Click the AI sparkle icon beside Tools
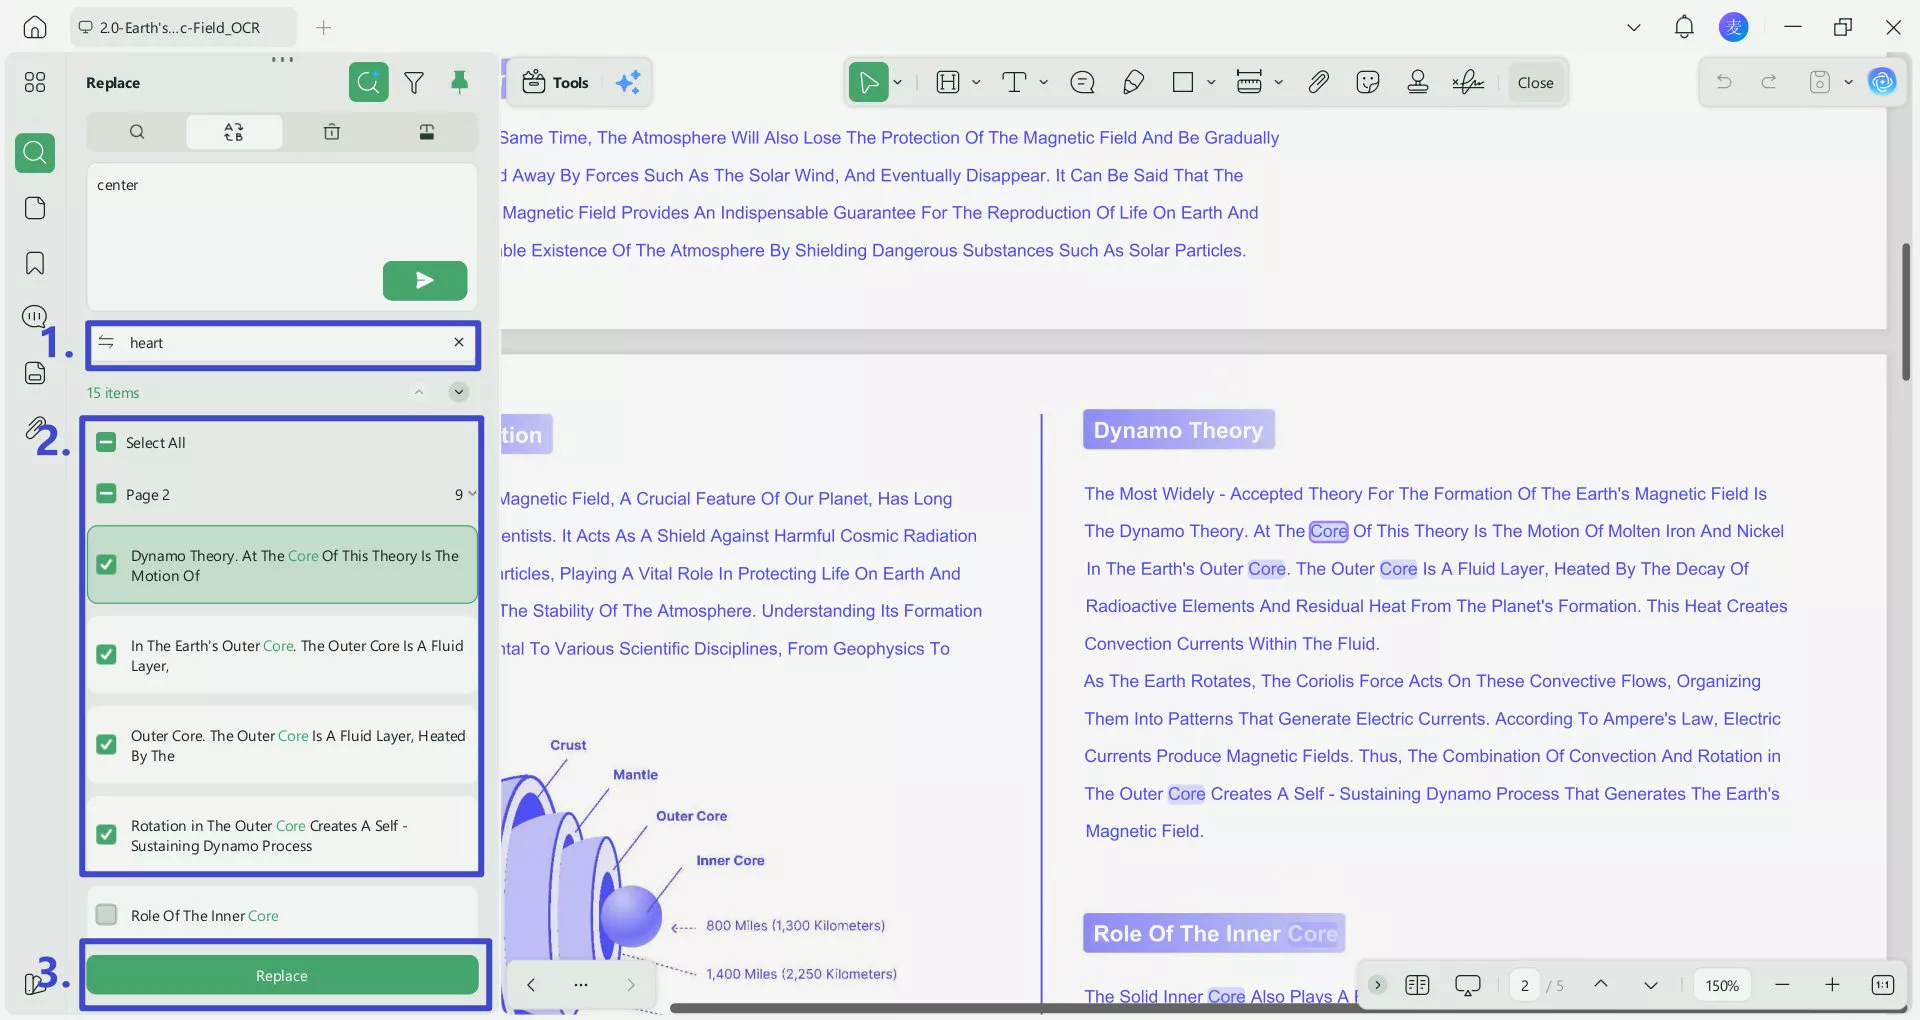1920x1020 pixels. click(x=628, y=83)
